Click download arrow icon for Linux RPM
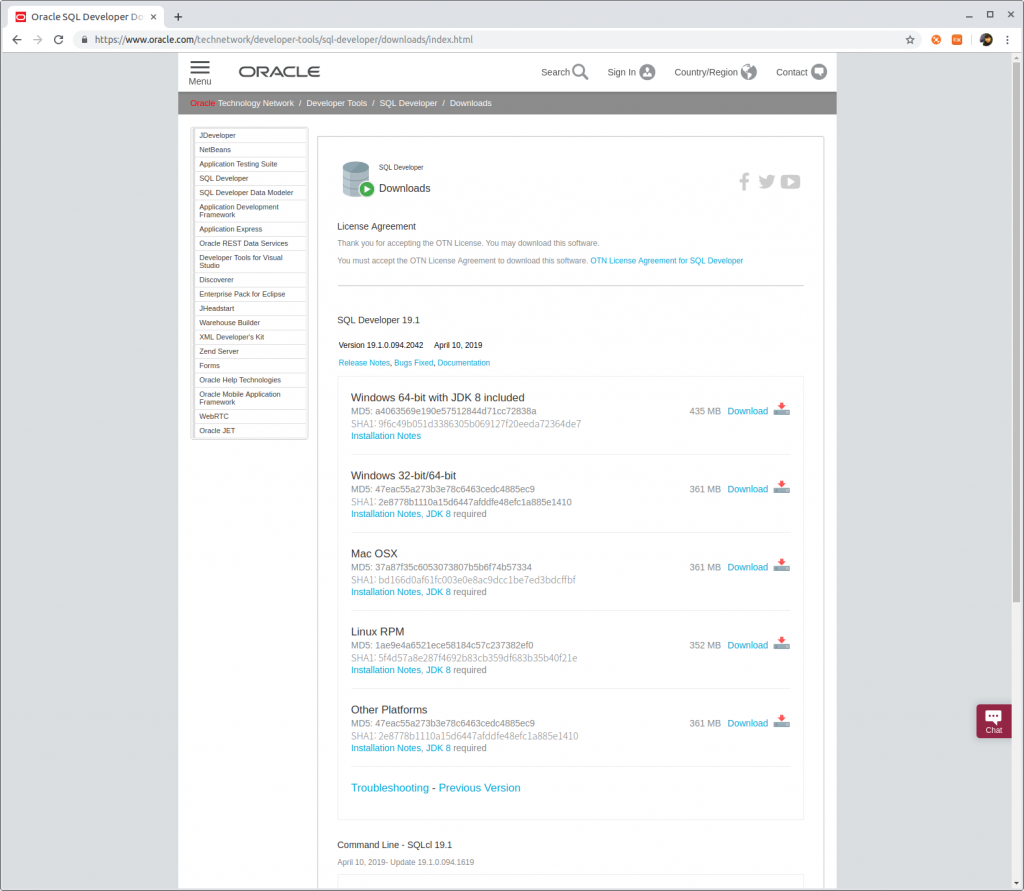This screenshot has width=1024, height=891. click(782, 643)
